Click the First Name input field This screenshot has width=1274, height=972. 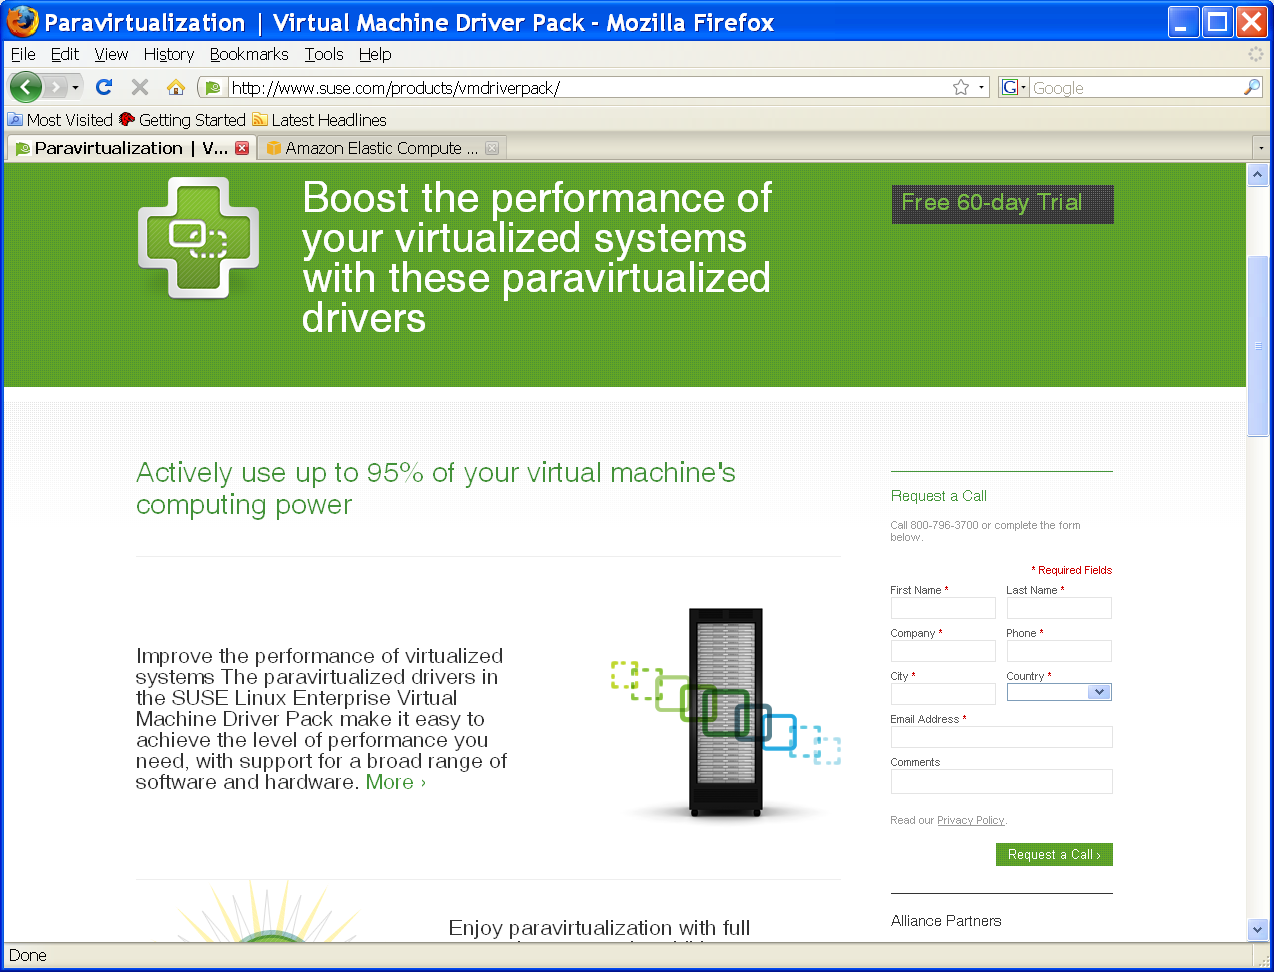coord(943,608)
